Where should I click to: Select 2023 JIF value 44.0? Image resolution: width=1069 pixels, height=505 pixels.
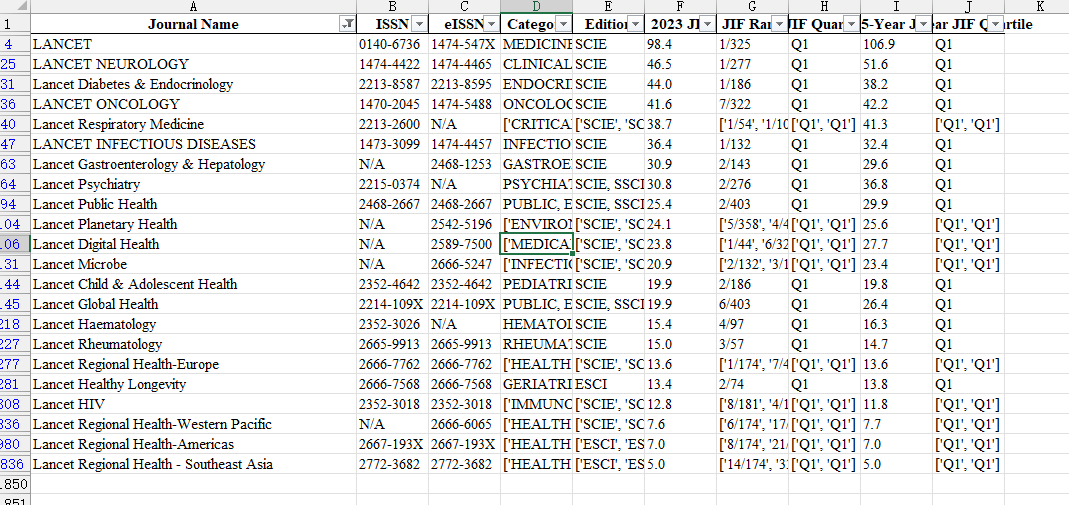click(x=680, y=85)
